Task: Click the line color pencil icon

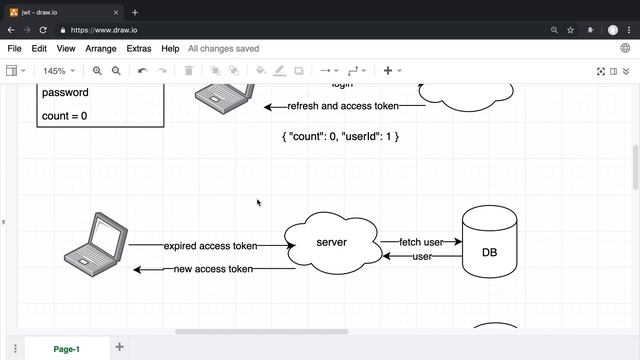Action: click(x=280, y=71)
